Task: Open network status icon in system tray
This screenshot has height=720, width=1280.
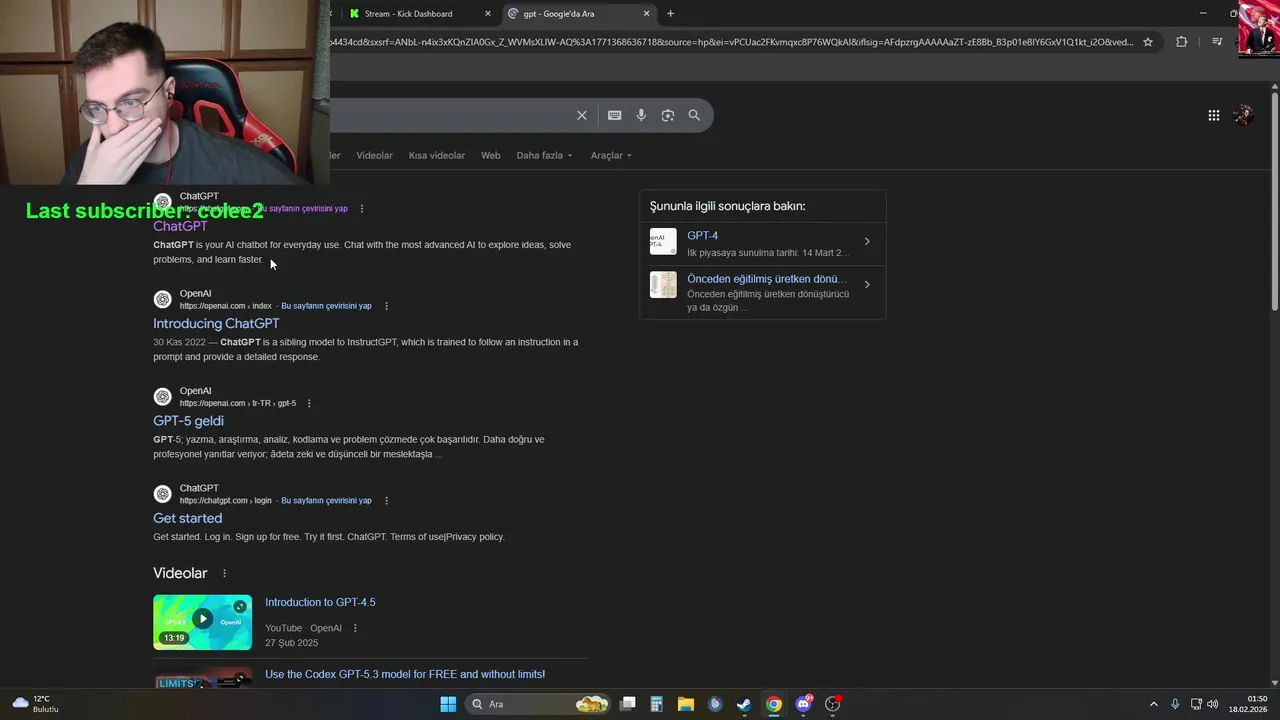Action: click(x=1196, y=704)
